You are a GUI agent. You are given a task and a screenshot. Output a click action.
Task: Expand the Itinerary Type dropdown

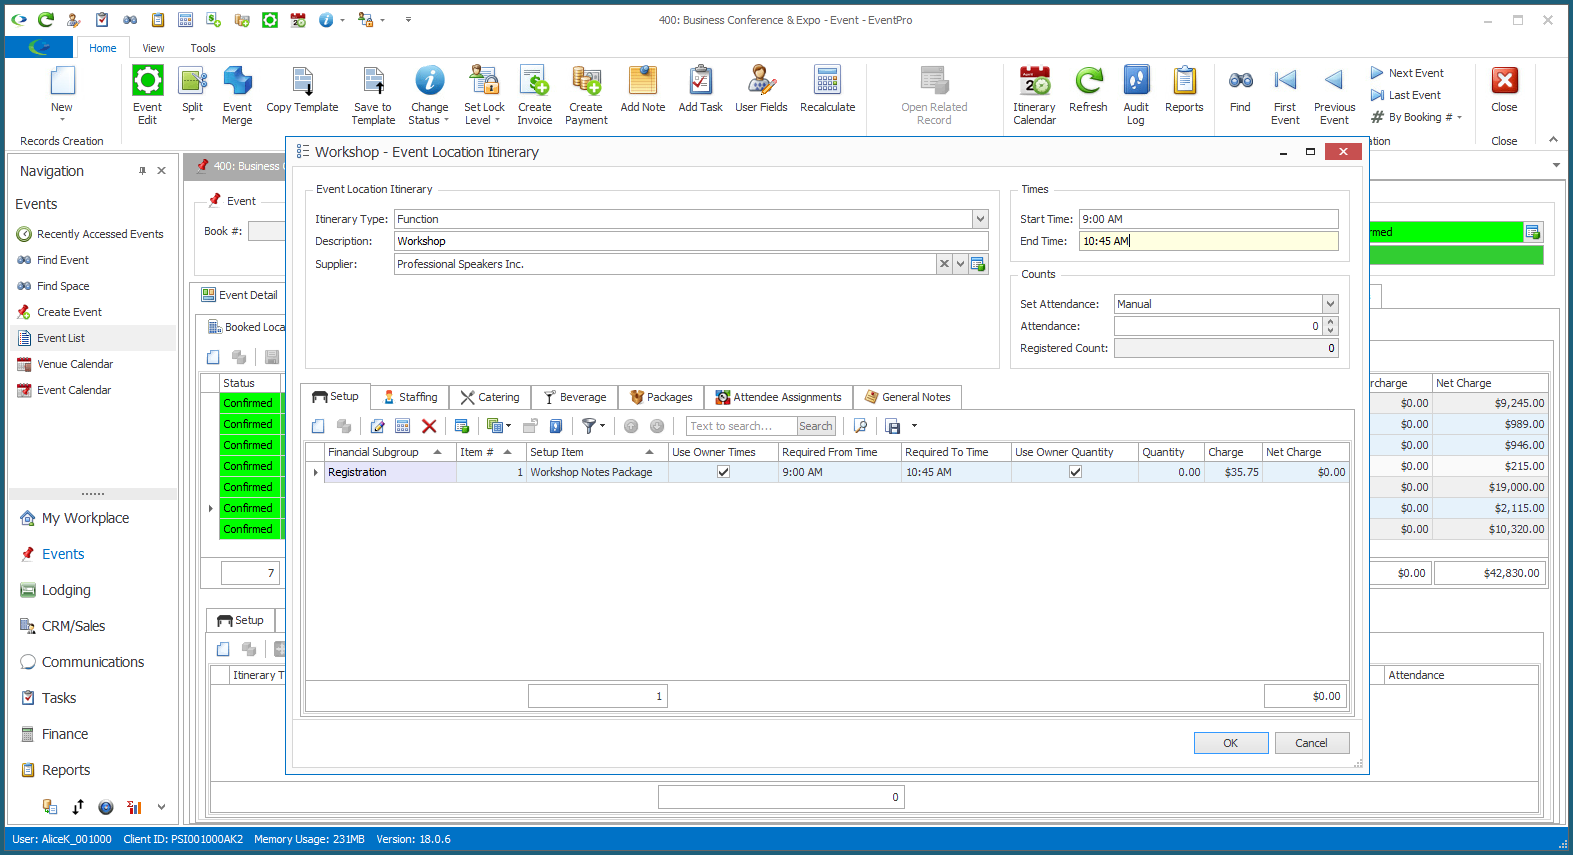click(x=980, y=219)
